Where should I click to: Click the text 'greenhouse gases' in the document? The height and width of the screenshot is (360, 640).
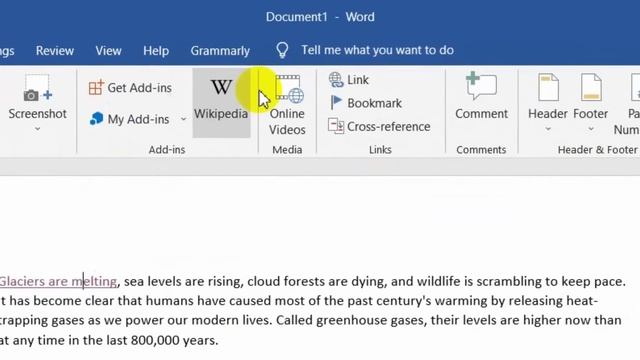[370, 320]
